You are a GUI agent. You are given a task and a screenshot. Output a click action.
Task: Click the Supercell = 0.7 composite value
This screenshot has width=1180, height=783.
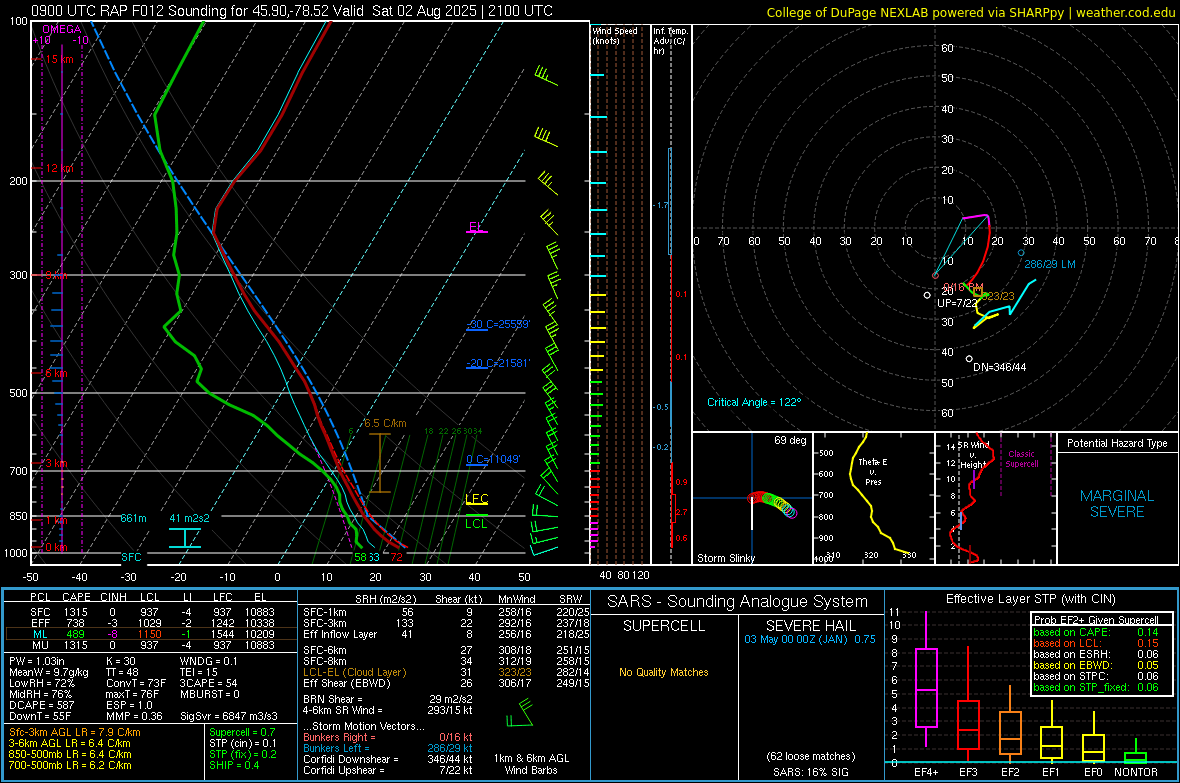(242, 732)
